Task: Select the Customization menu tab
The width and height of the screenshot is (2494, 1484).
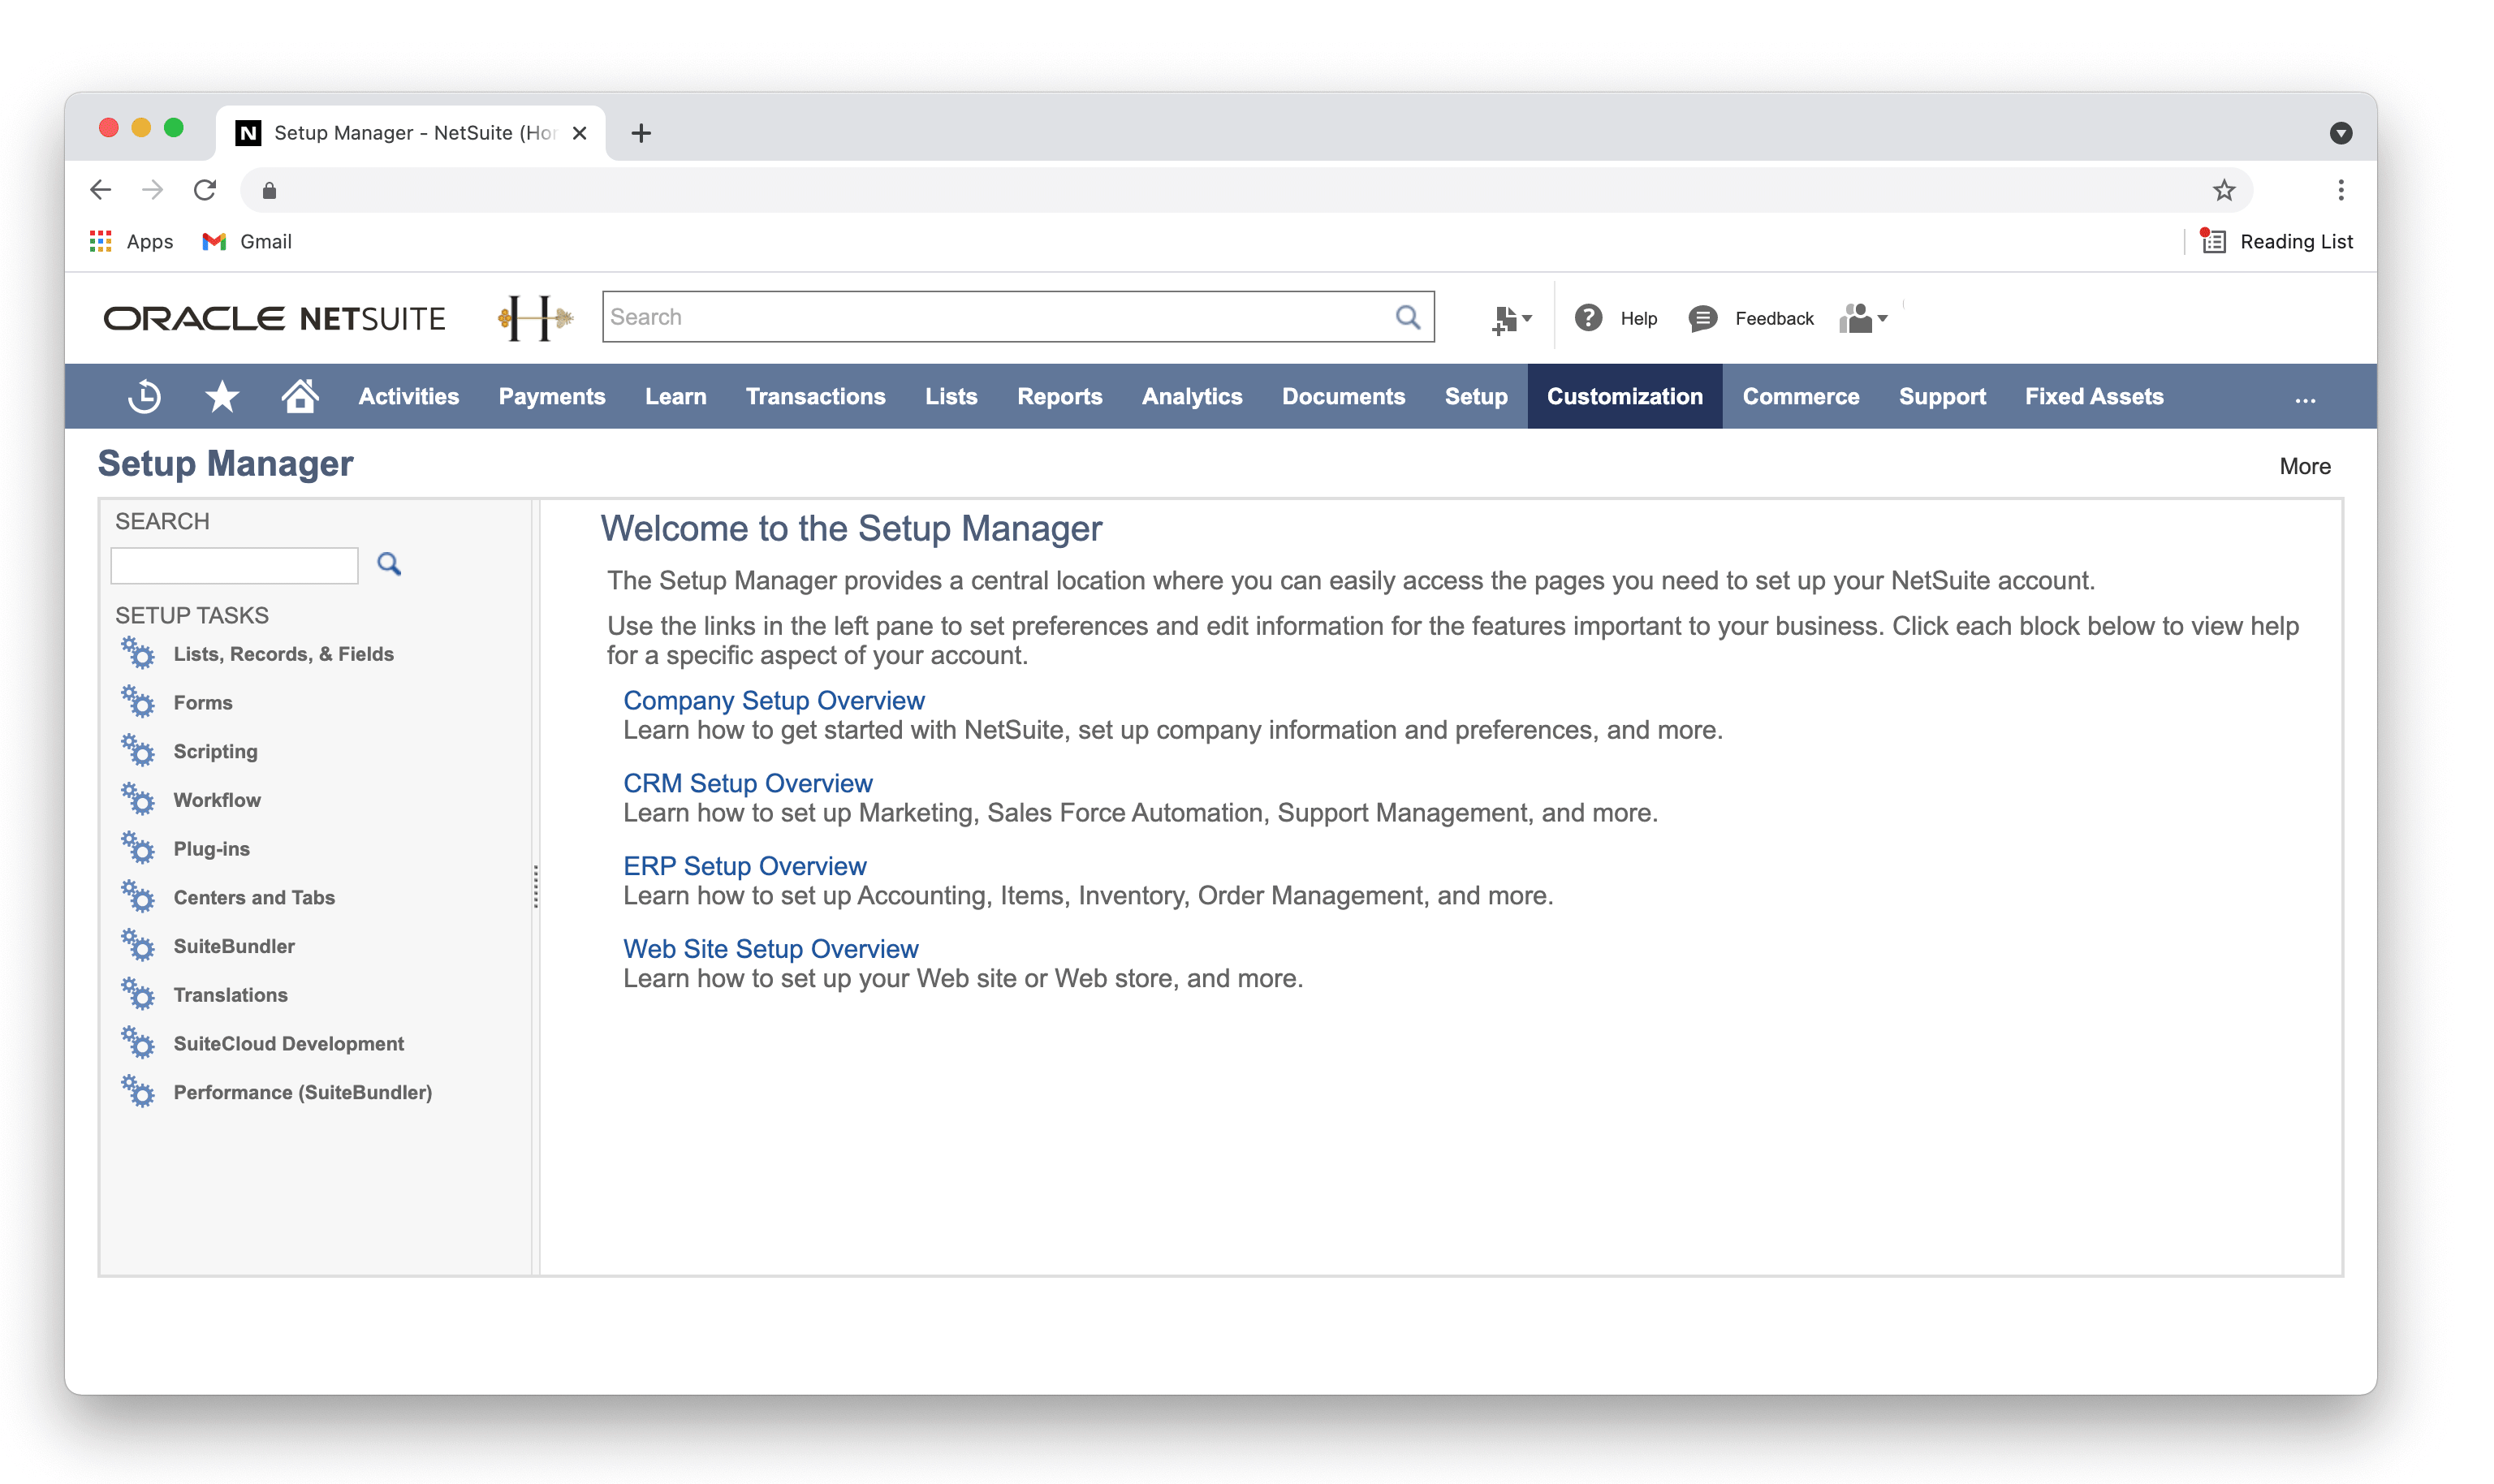Action: 1624,396
